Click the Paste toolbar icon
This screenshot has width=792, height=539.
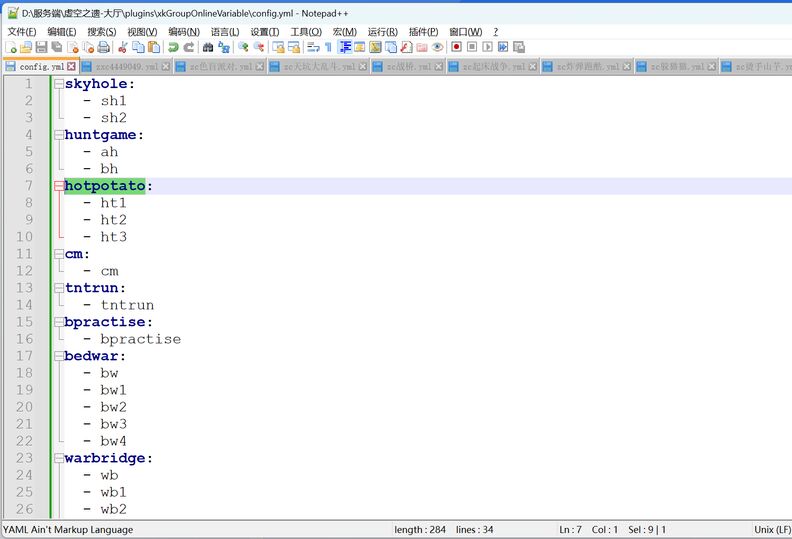pyautogui.click(x=154, y=47)
